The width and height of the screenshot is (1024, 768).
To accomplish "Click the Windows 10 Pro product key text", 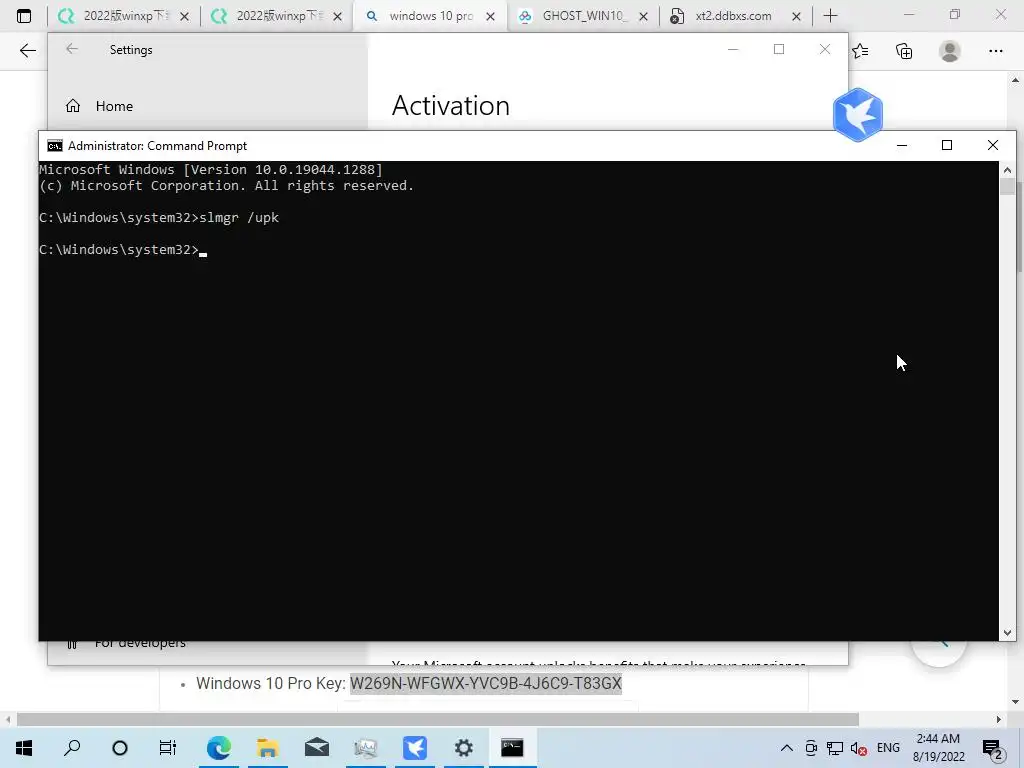I will coord(485,684).
